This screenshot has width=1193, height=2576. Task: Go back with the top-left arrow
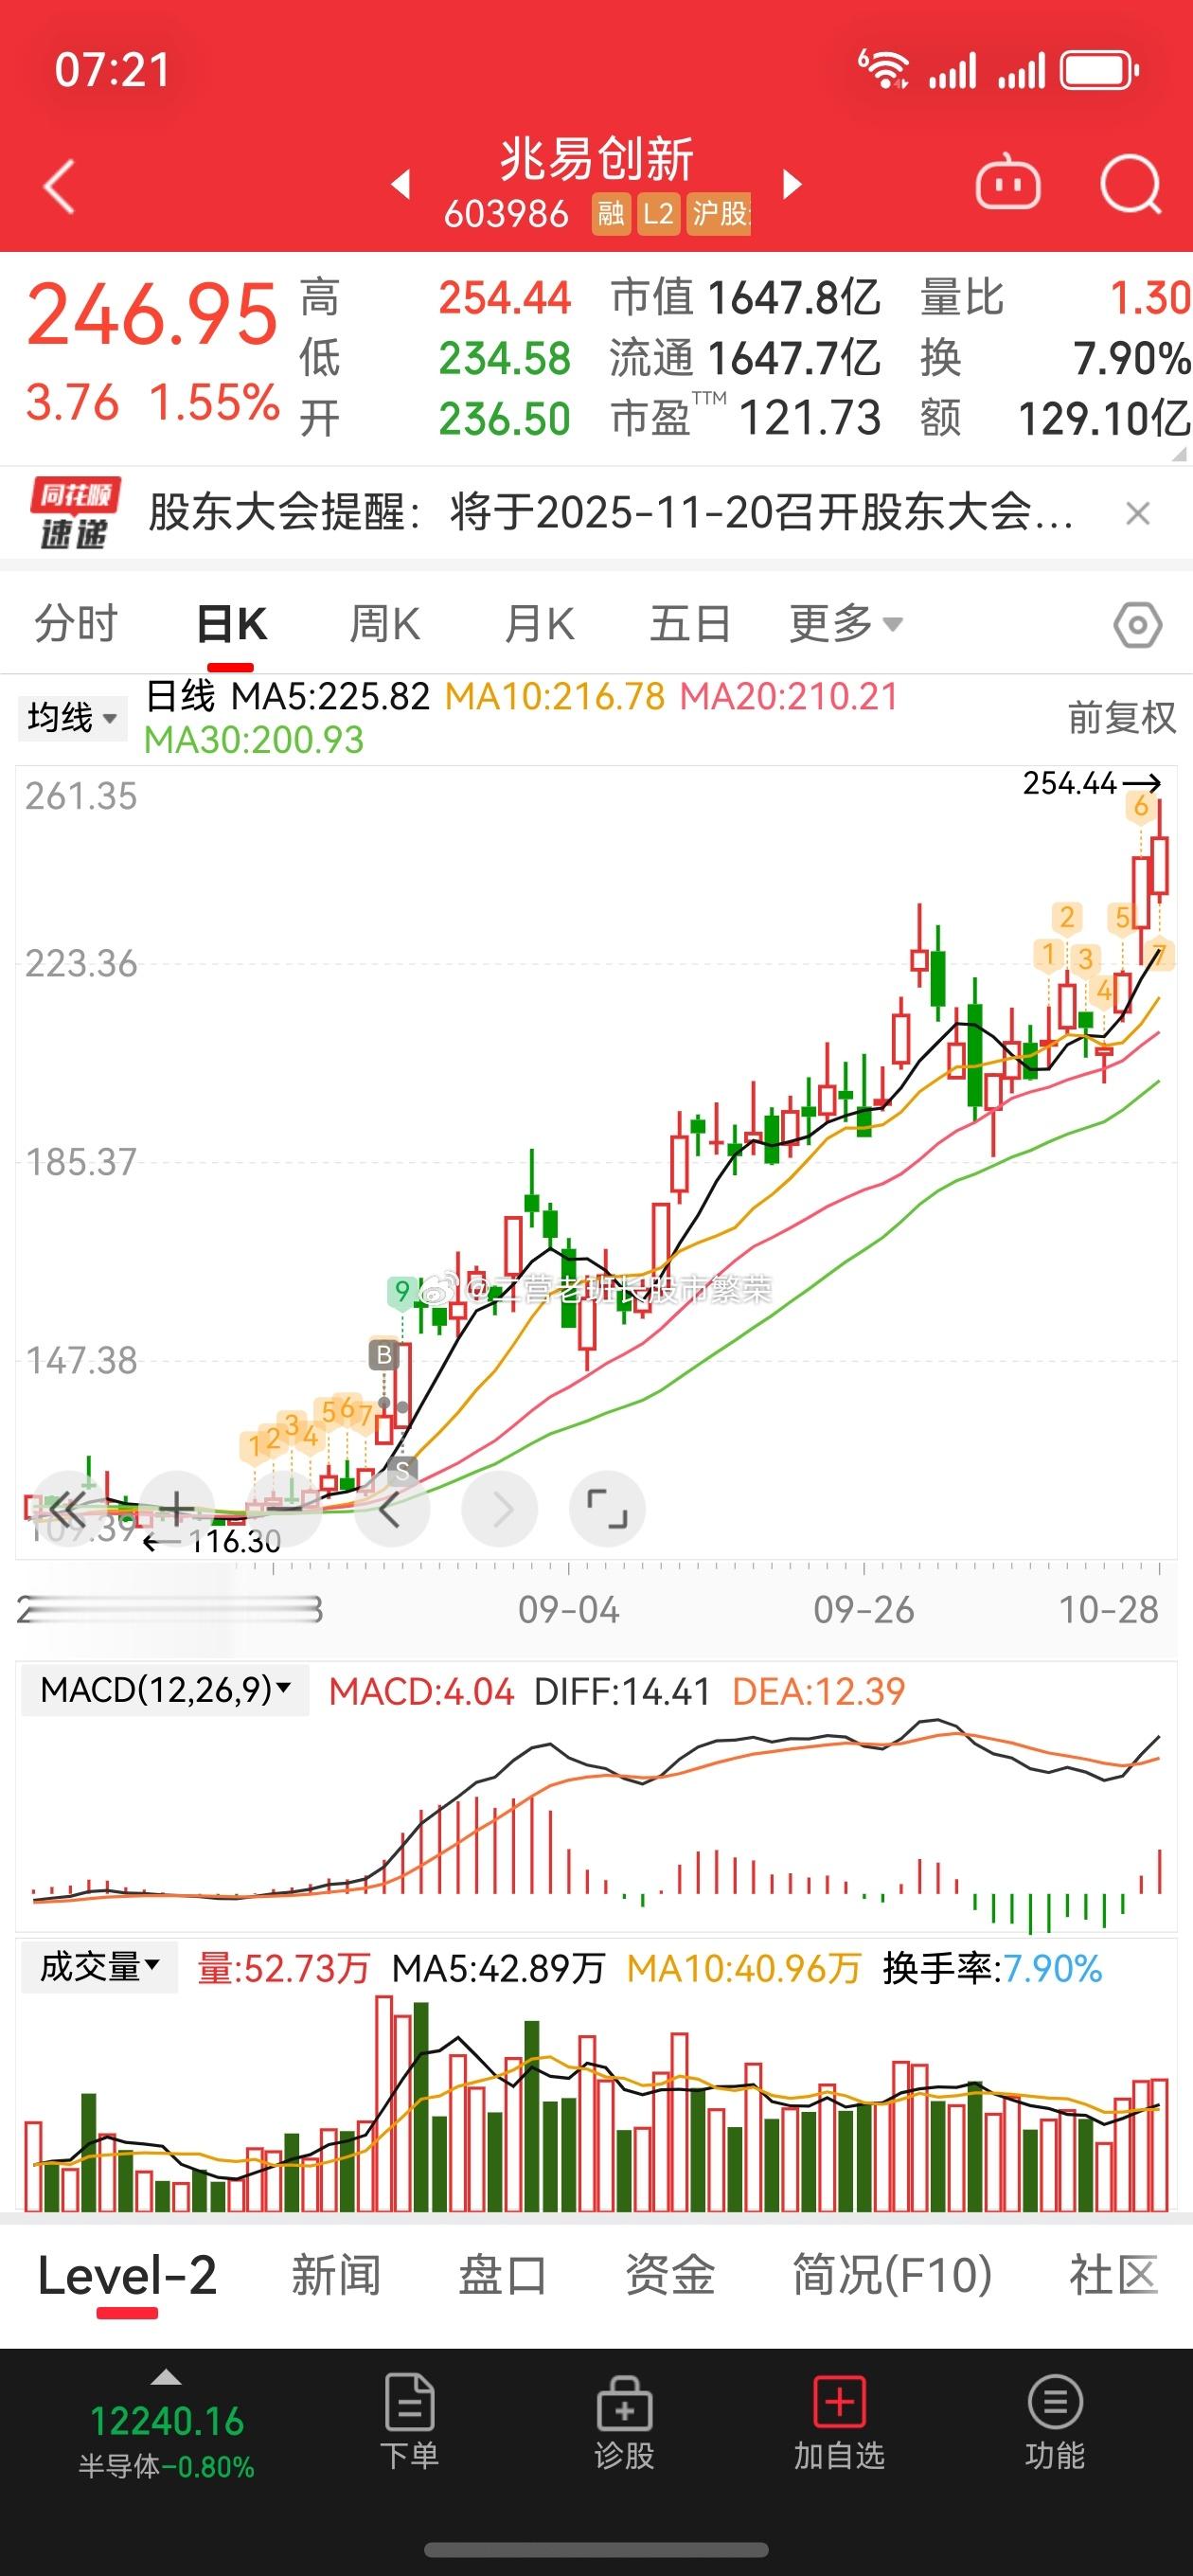(59, 186)
